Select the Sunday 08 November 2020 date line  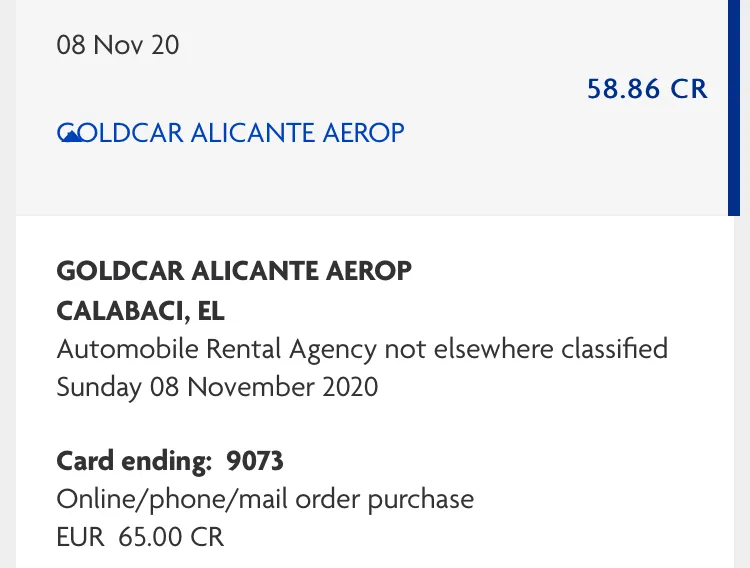217,387
